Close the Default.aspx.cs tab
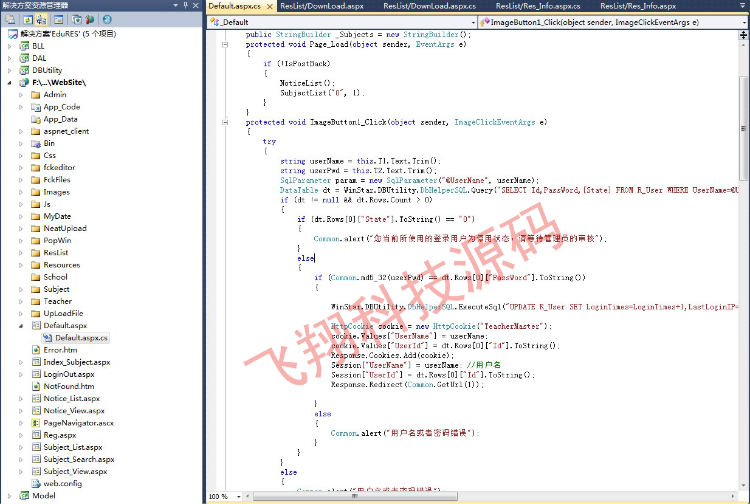Image resolution: width=750 pixels, height=504 pixels. 270,7
